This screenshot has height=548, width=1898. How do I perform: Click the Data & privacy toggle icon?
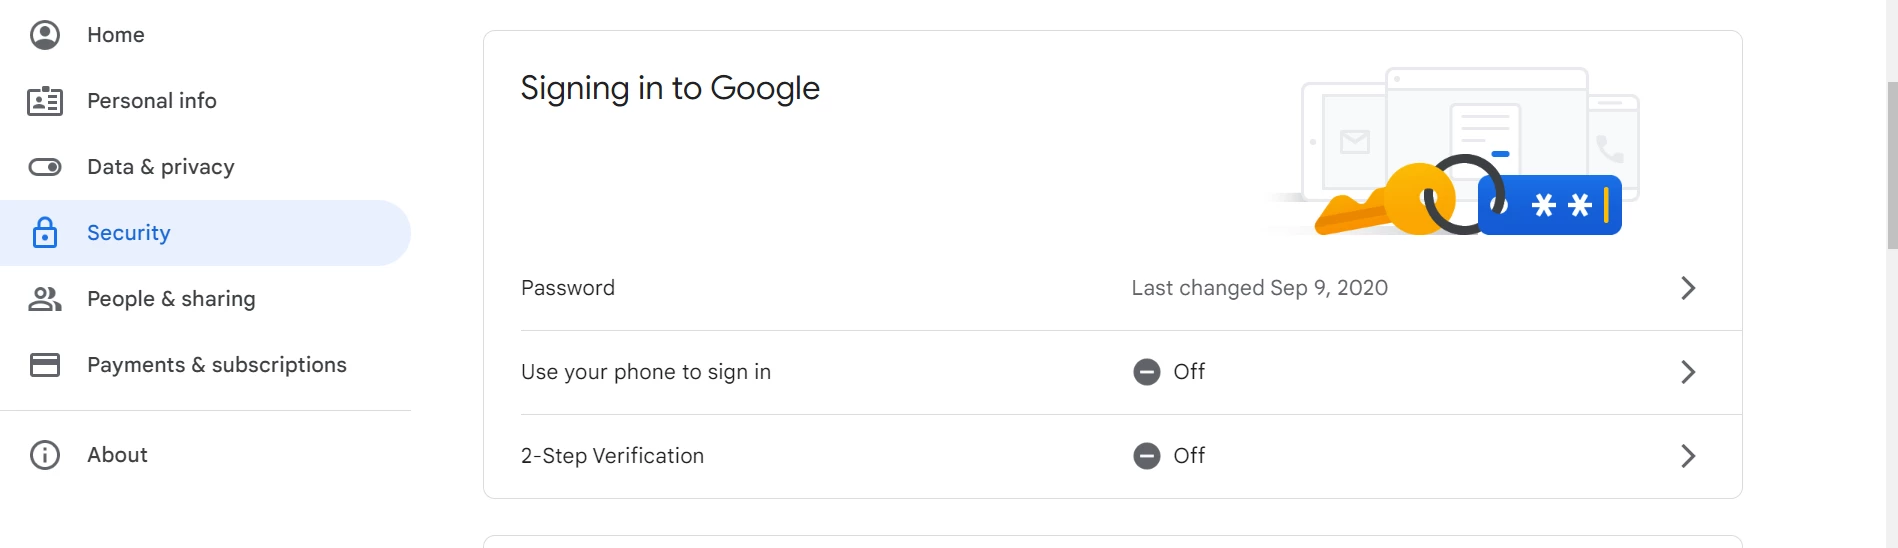[x=45, y=167]
